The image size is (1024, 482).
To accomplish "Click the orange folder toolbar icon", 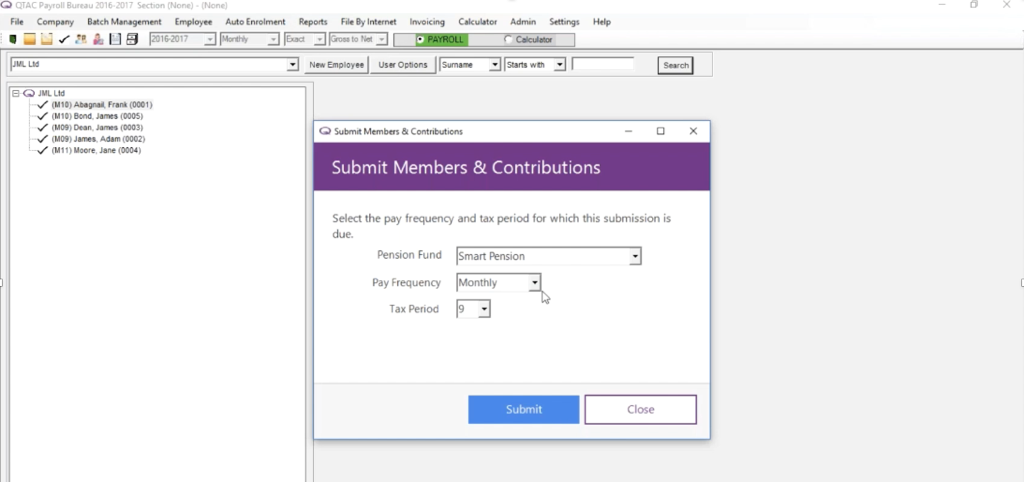I will (29, 39).
